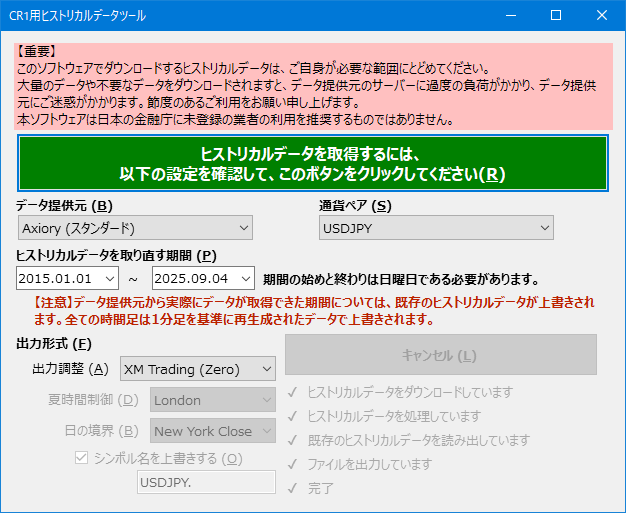
Task: Click the 既存のヒストリカルデータを読み出しています status text
Action: click(x=419, y=440)
